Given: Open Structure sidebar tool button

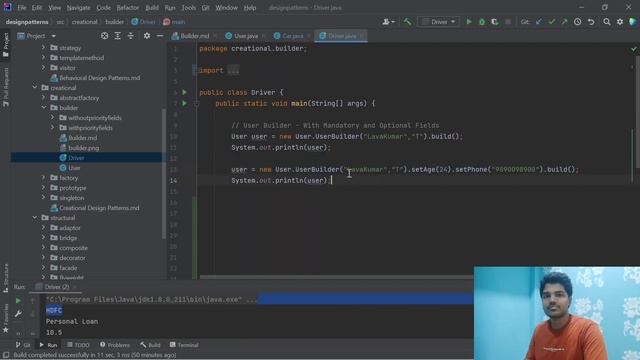Looking at the screenshot, I should pos(6,278).
